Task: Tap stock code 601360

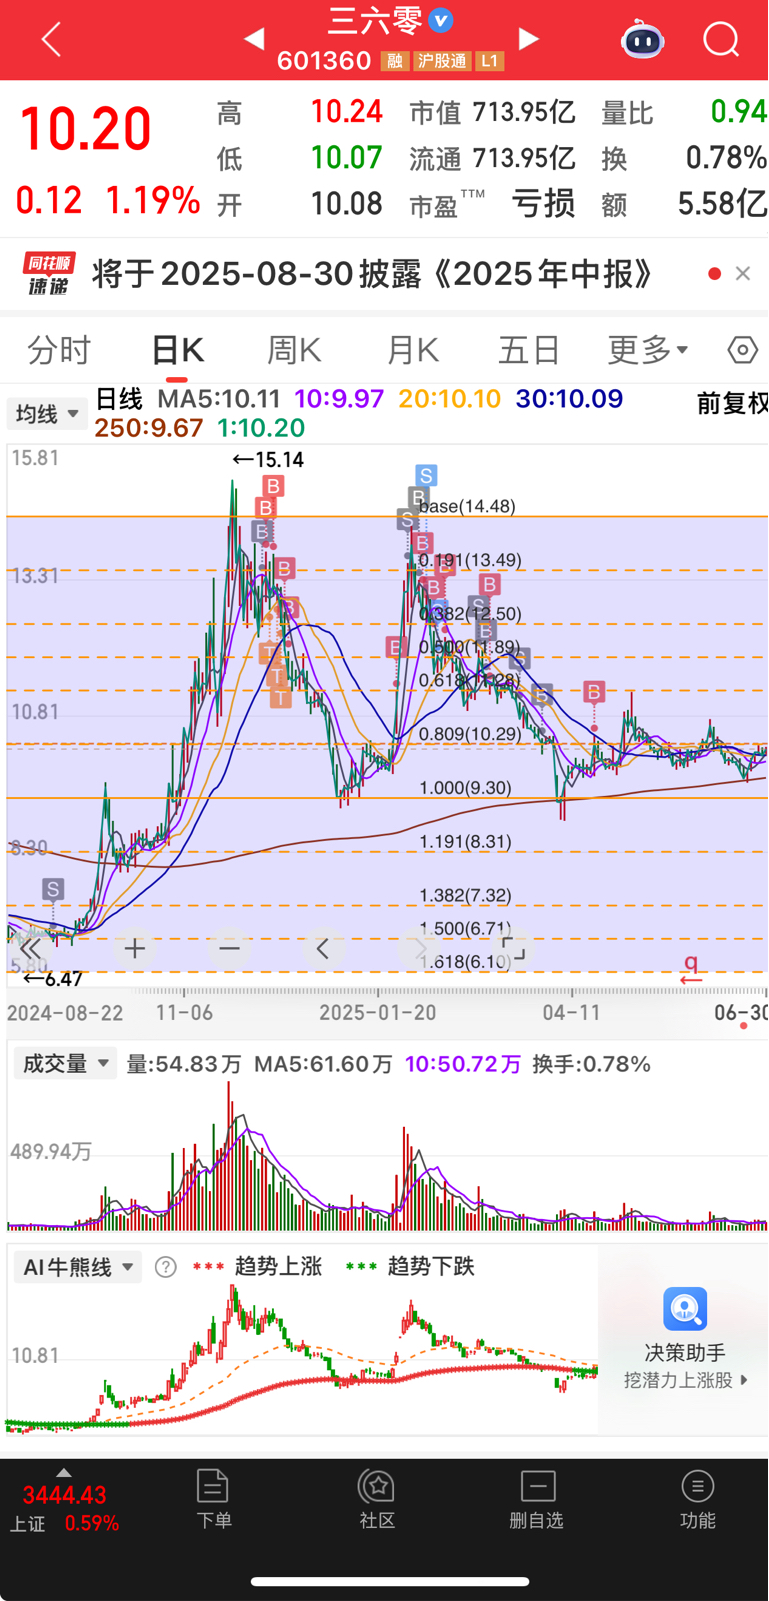Action: point(324,61)
